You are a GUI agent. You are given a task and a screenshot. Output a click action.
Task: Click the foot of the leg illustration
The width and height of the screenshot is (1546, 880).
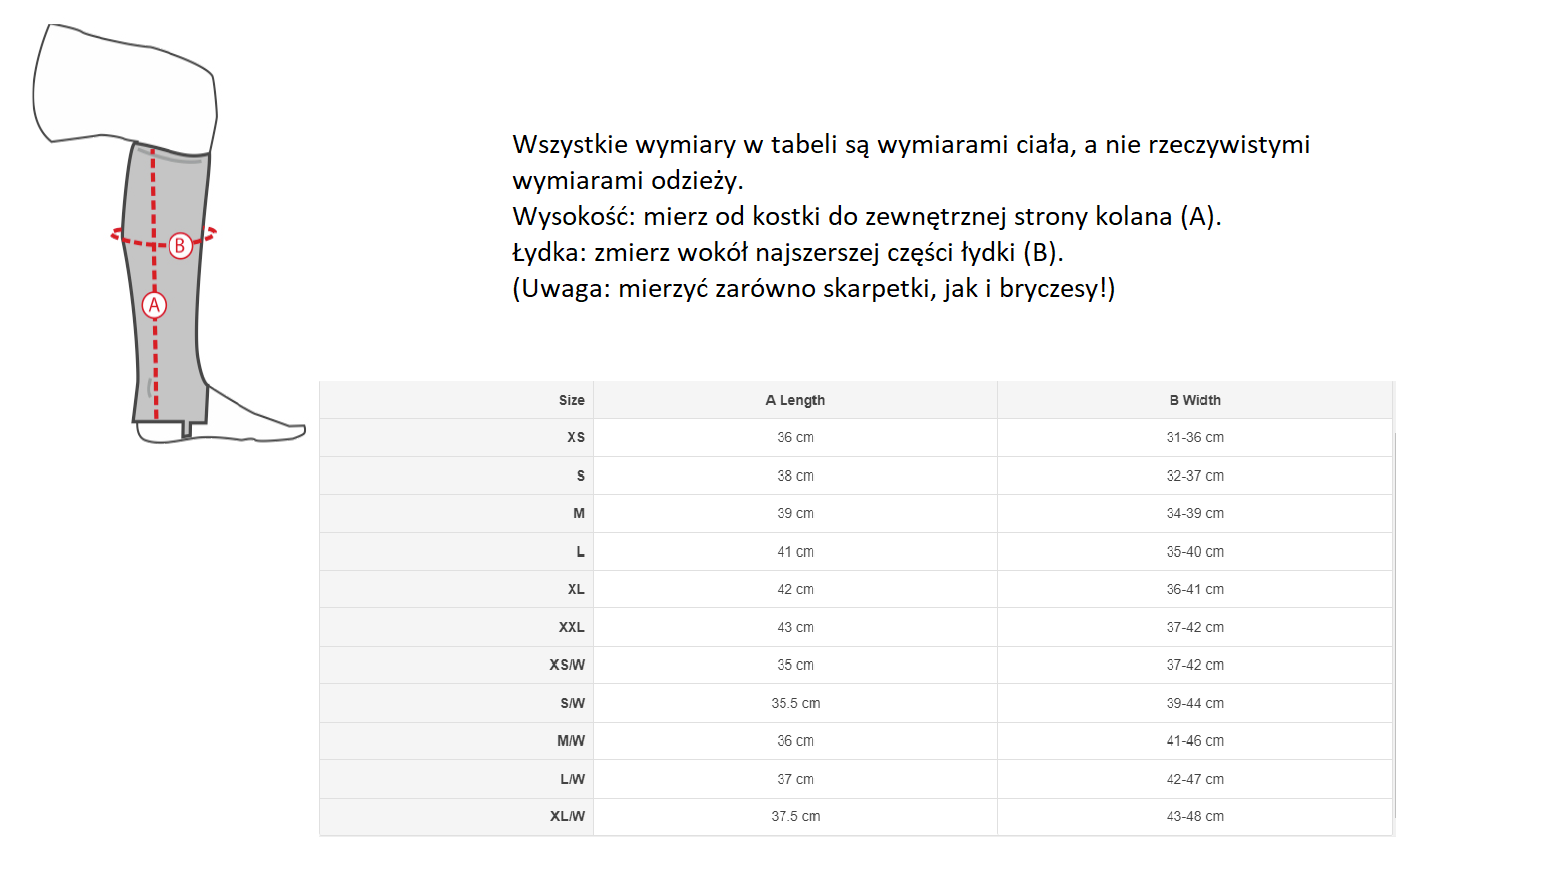[250, 420]
